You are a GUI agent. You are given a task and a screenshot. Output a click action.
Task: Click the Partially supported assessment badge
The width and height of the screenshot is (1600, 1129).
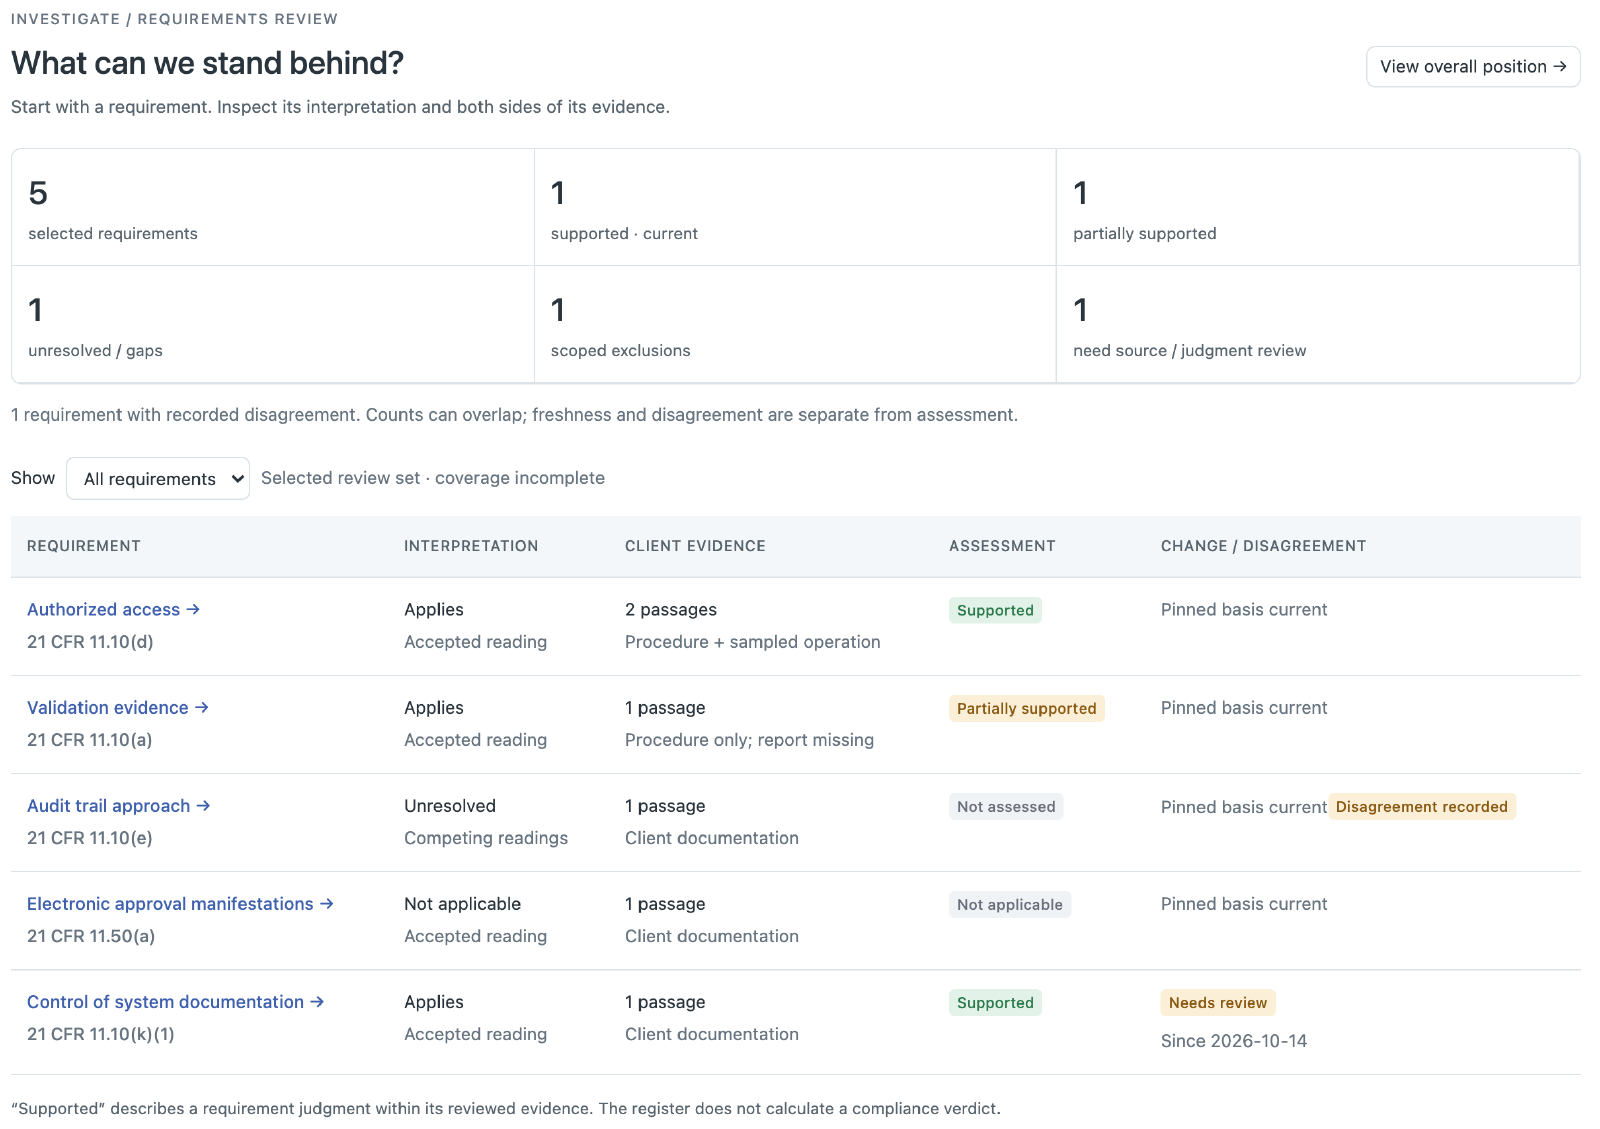click(x=1026, y=708)
